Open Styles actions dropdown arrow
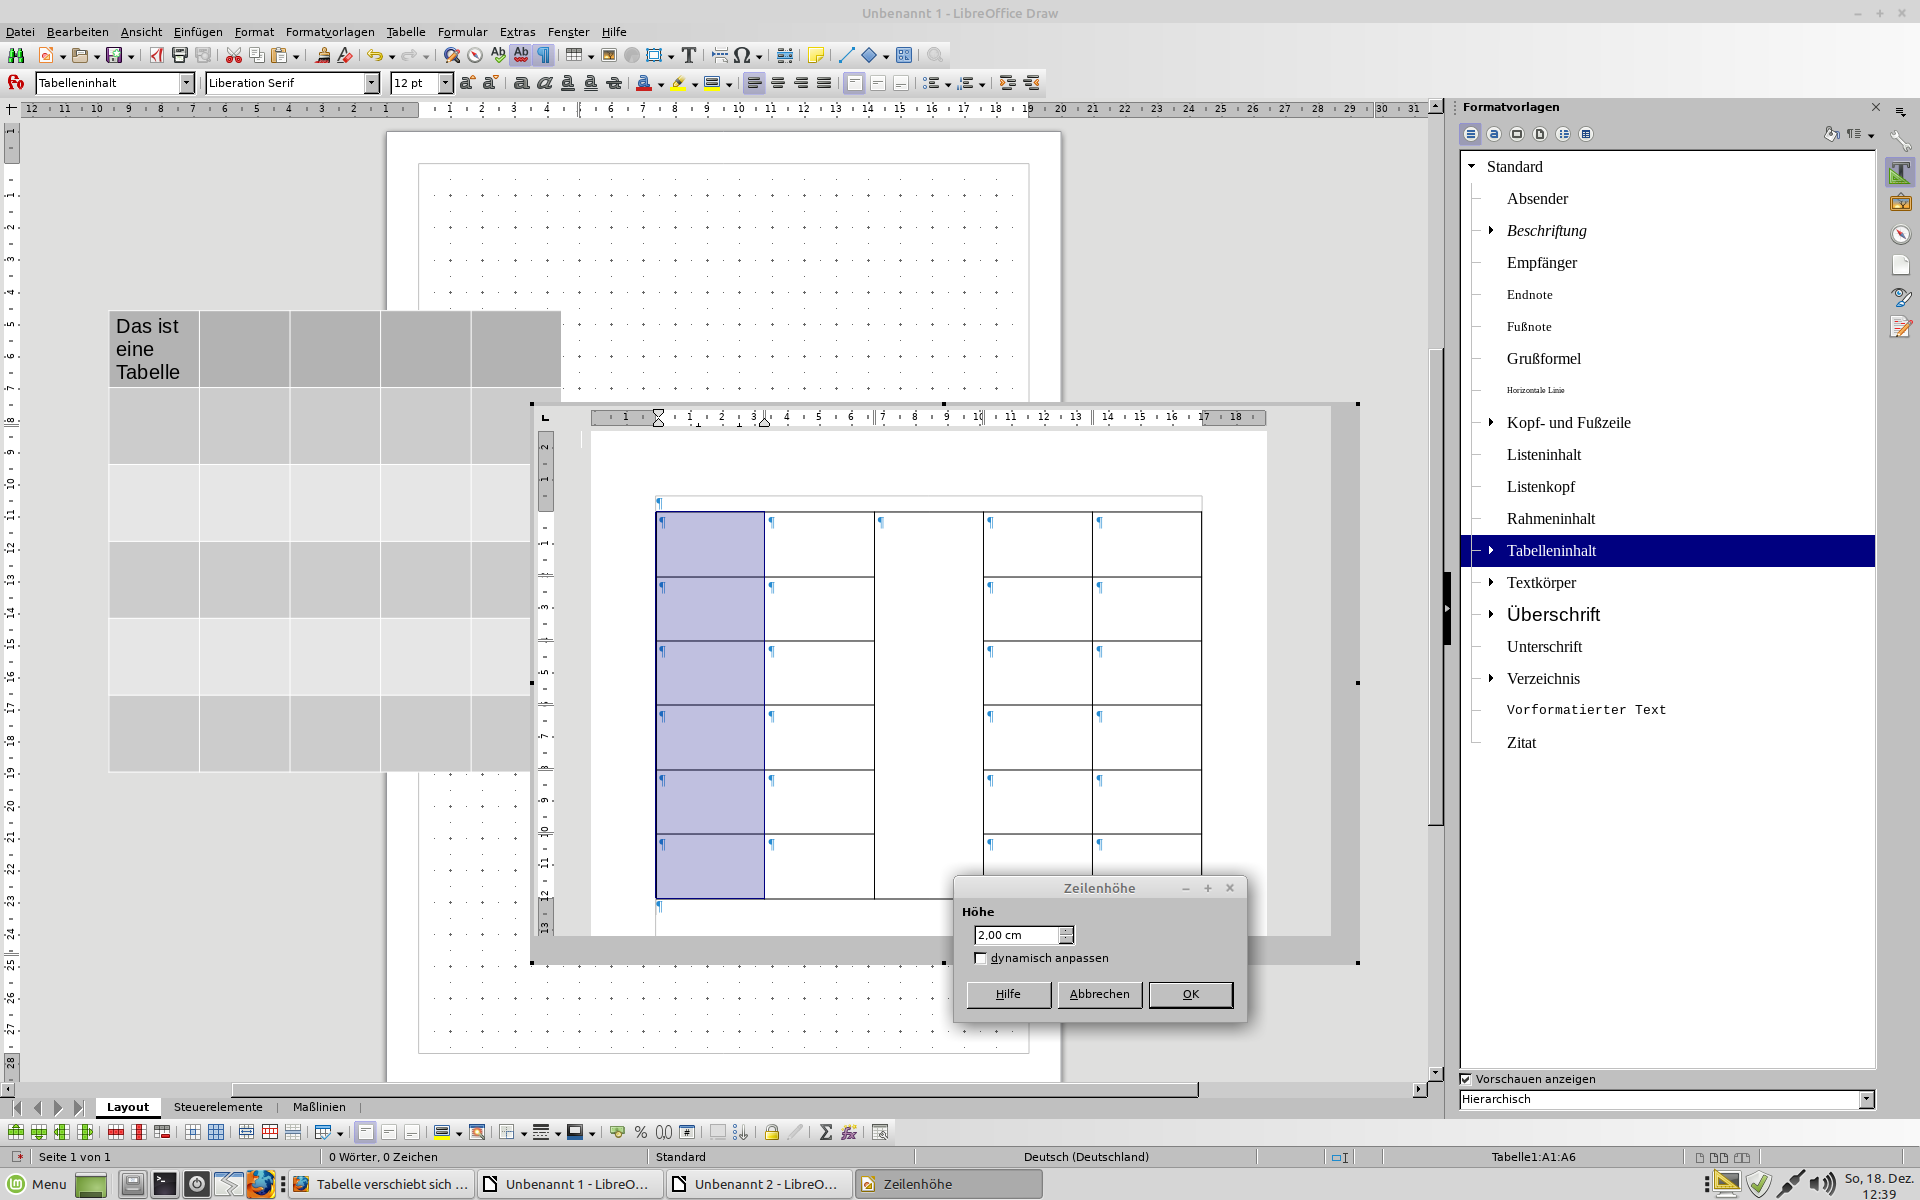This screenshot has height=1200, width=1920. point(1870,135)
